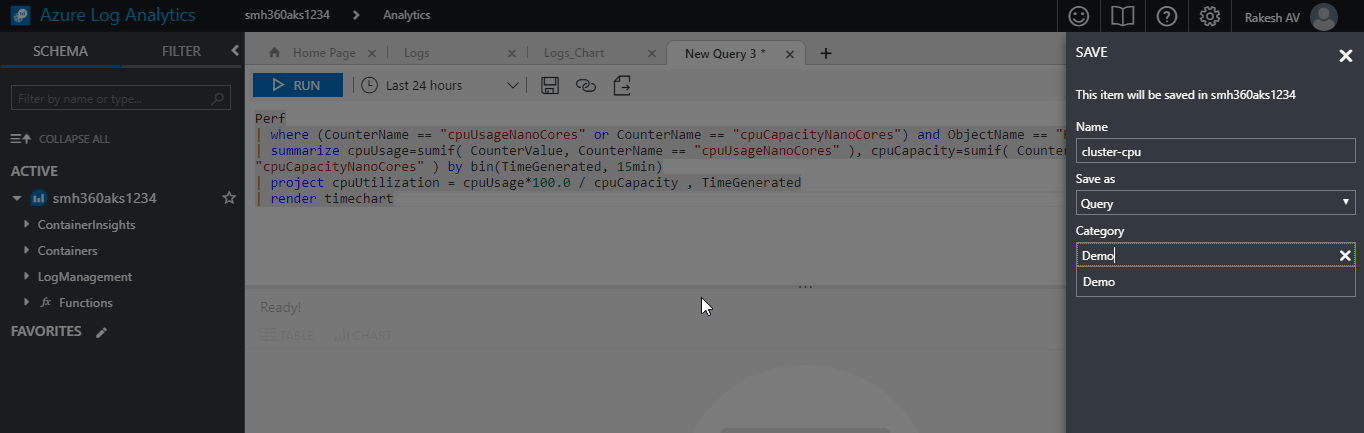Screen dimensions: 1364x433
Task: Click the copy link icon
Action: [x=586, y=85]
